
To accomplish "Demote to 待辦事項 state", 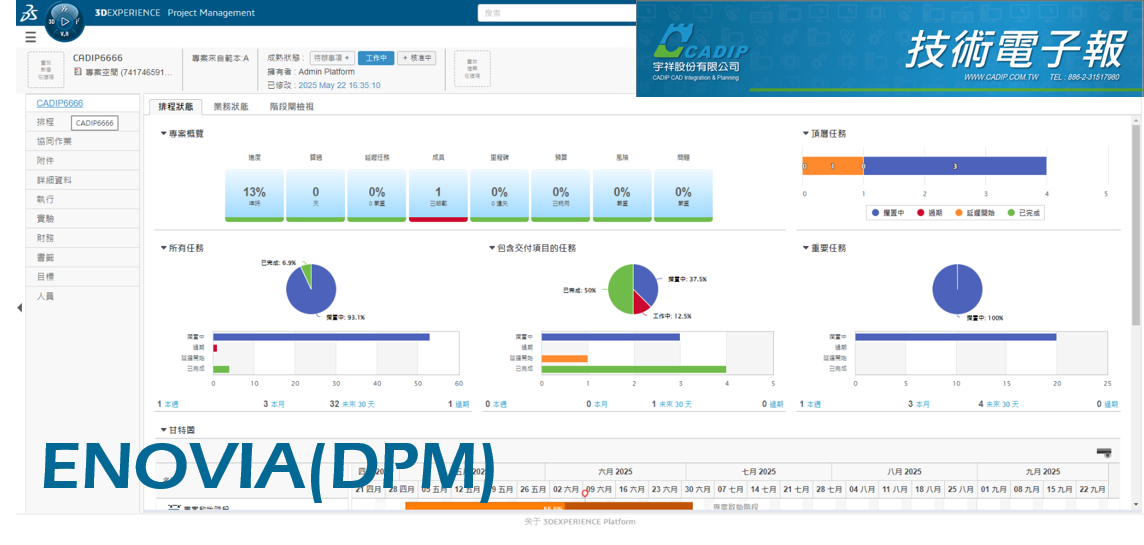I will tap(333, 58).
